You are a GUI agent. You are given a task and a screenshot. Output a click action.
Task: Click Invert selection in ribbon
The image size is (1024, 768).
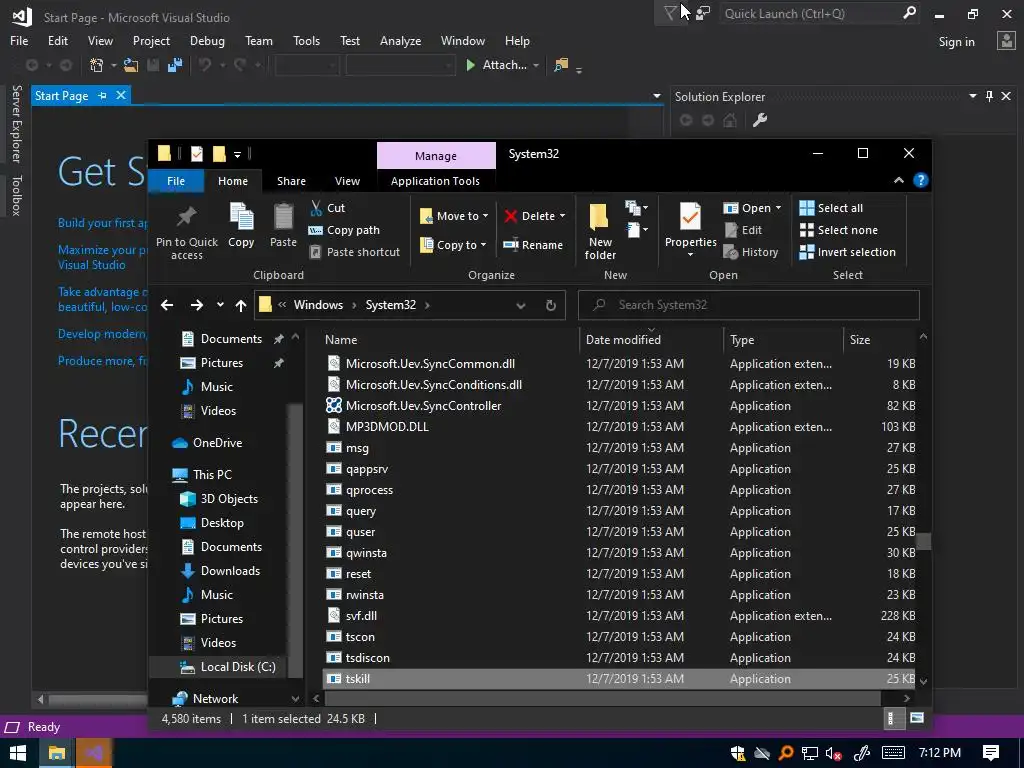pyautogui.click(x=848, y=252)
